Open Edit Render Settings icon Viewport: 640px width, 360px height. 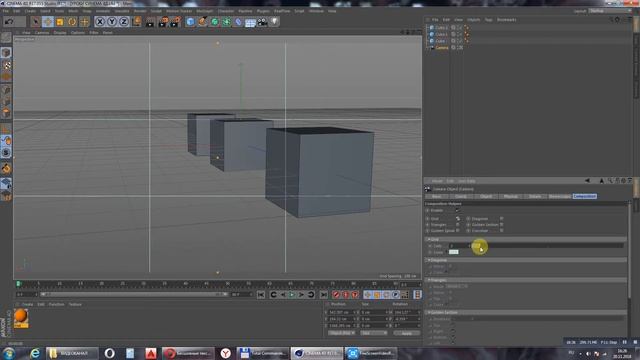175,22
